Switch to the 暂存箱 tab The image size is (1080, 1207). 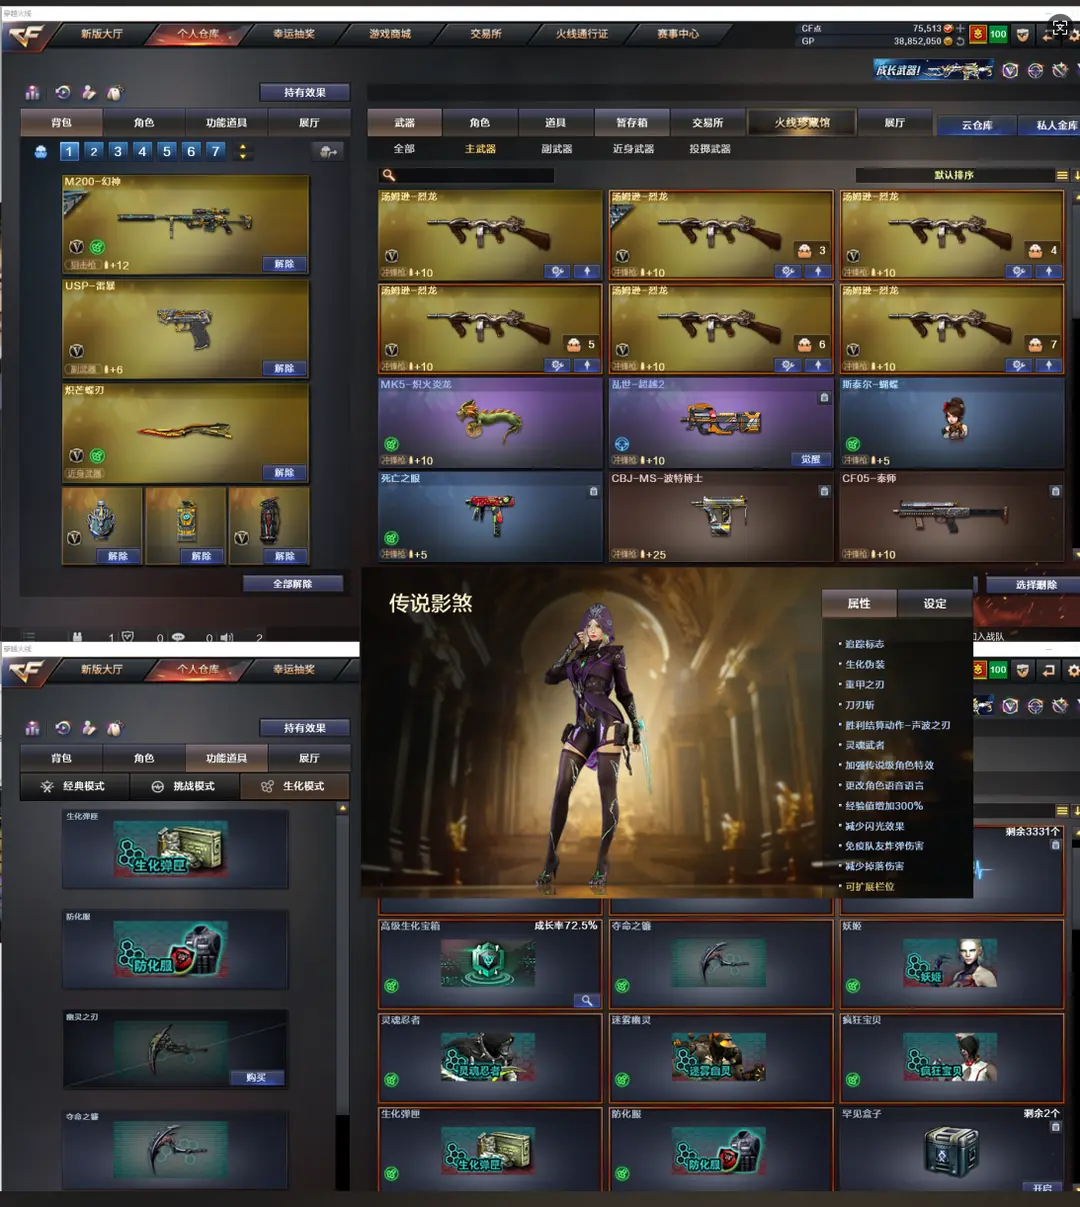click(631, 122)
